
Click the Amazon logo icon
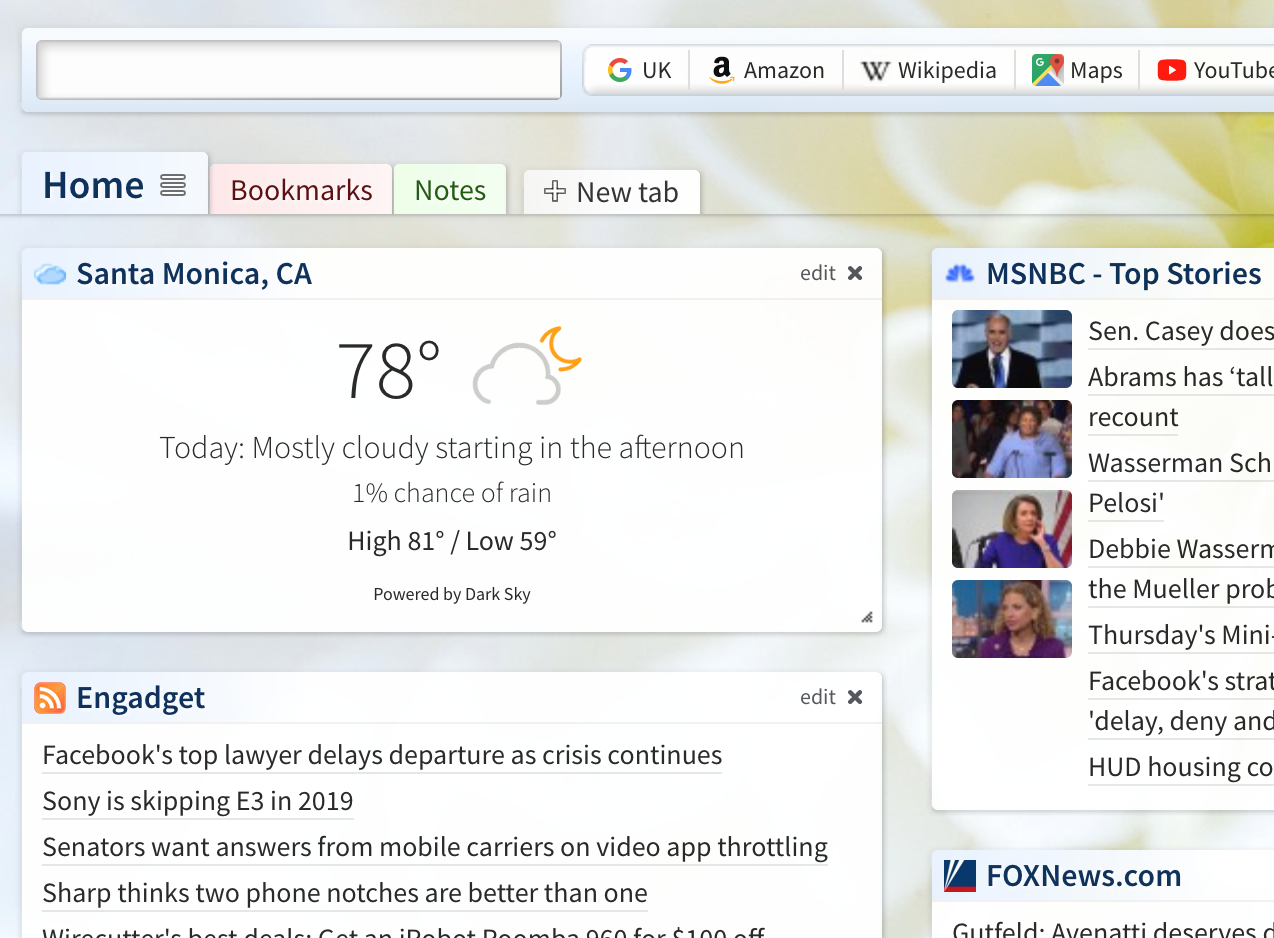721,70
